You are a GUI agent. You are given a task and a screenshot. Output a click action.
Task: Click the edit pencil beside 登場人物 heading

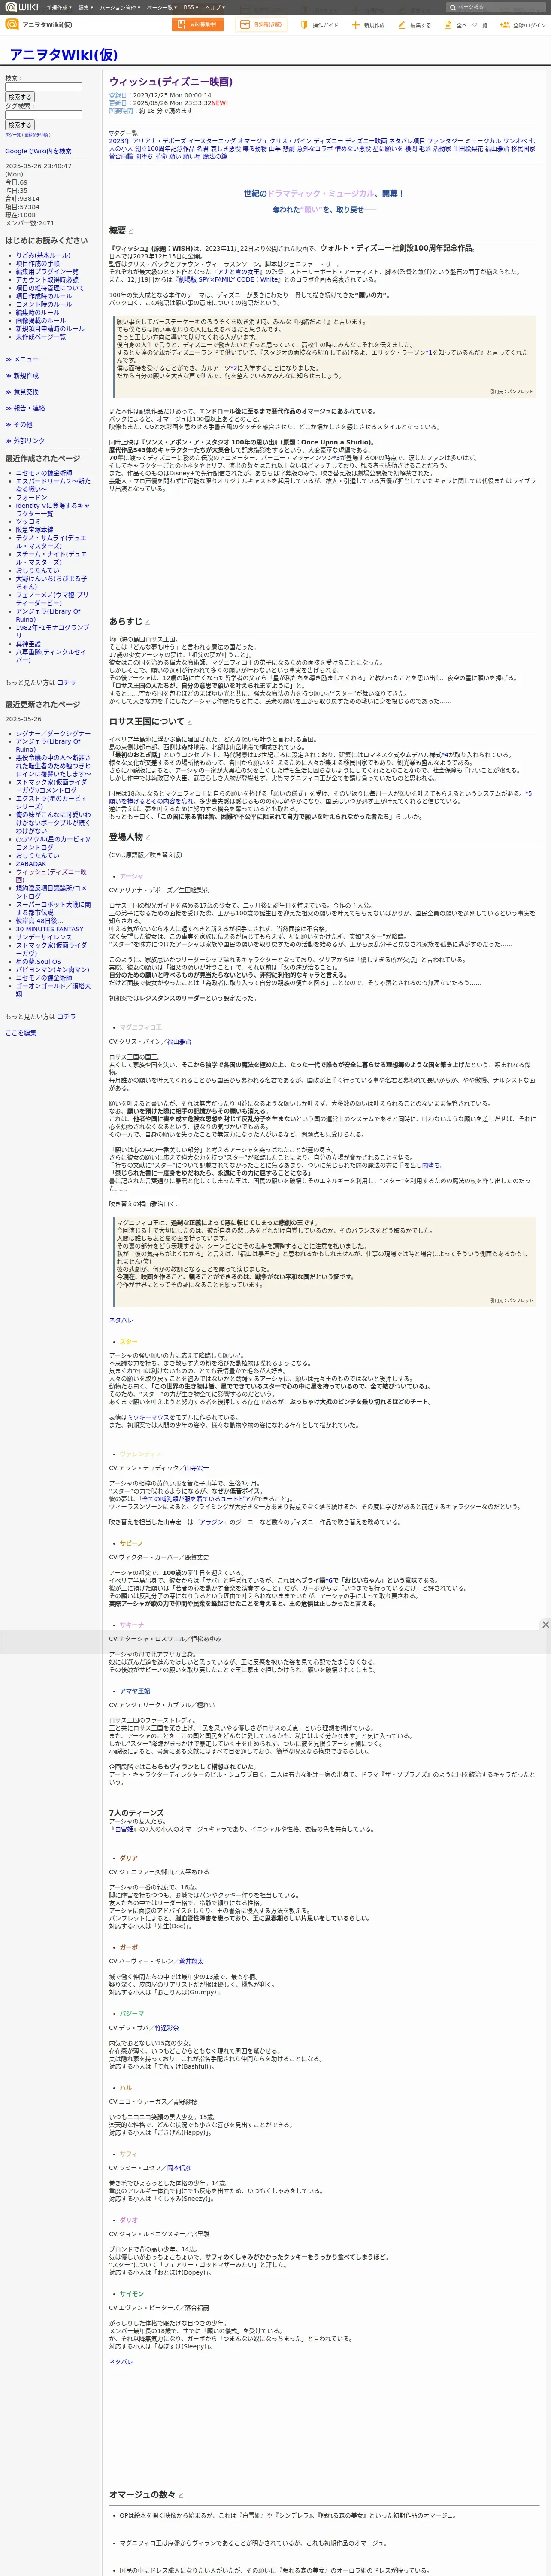(x=148, y=838)
